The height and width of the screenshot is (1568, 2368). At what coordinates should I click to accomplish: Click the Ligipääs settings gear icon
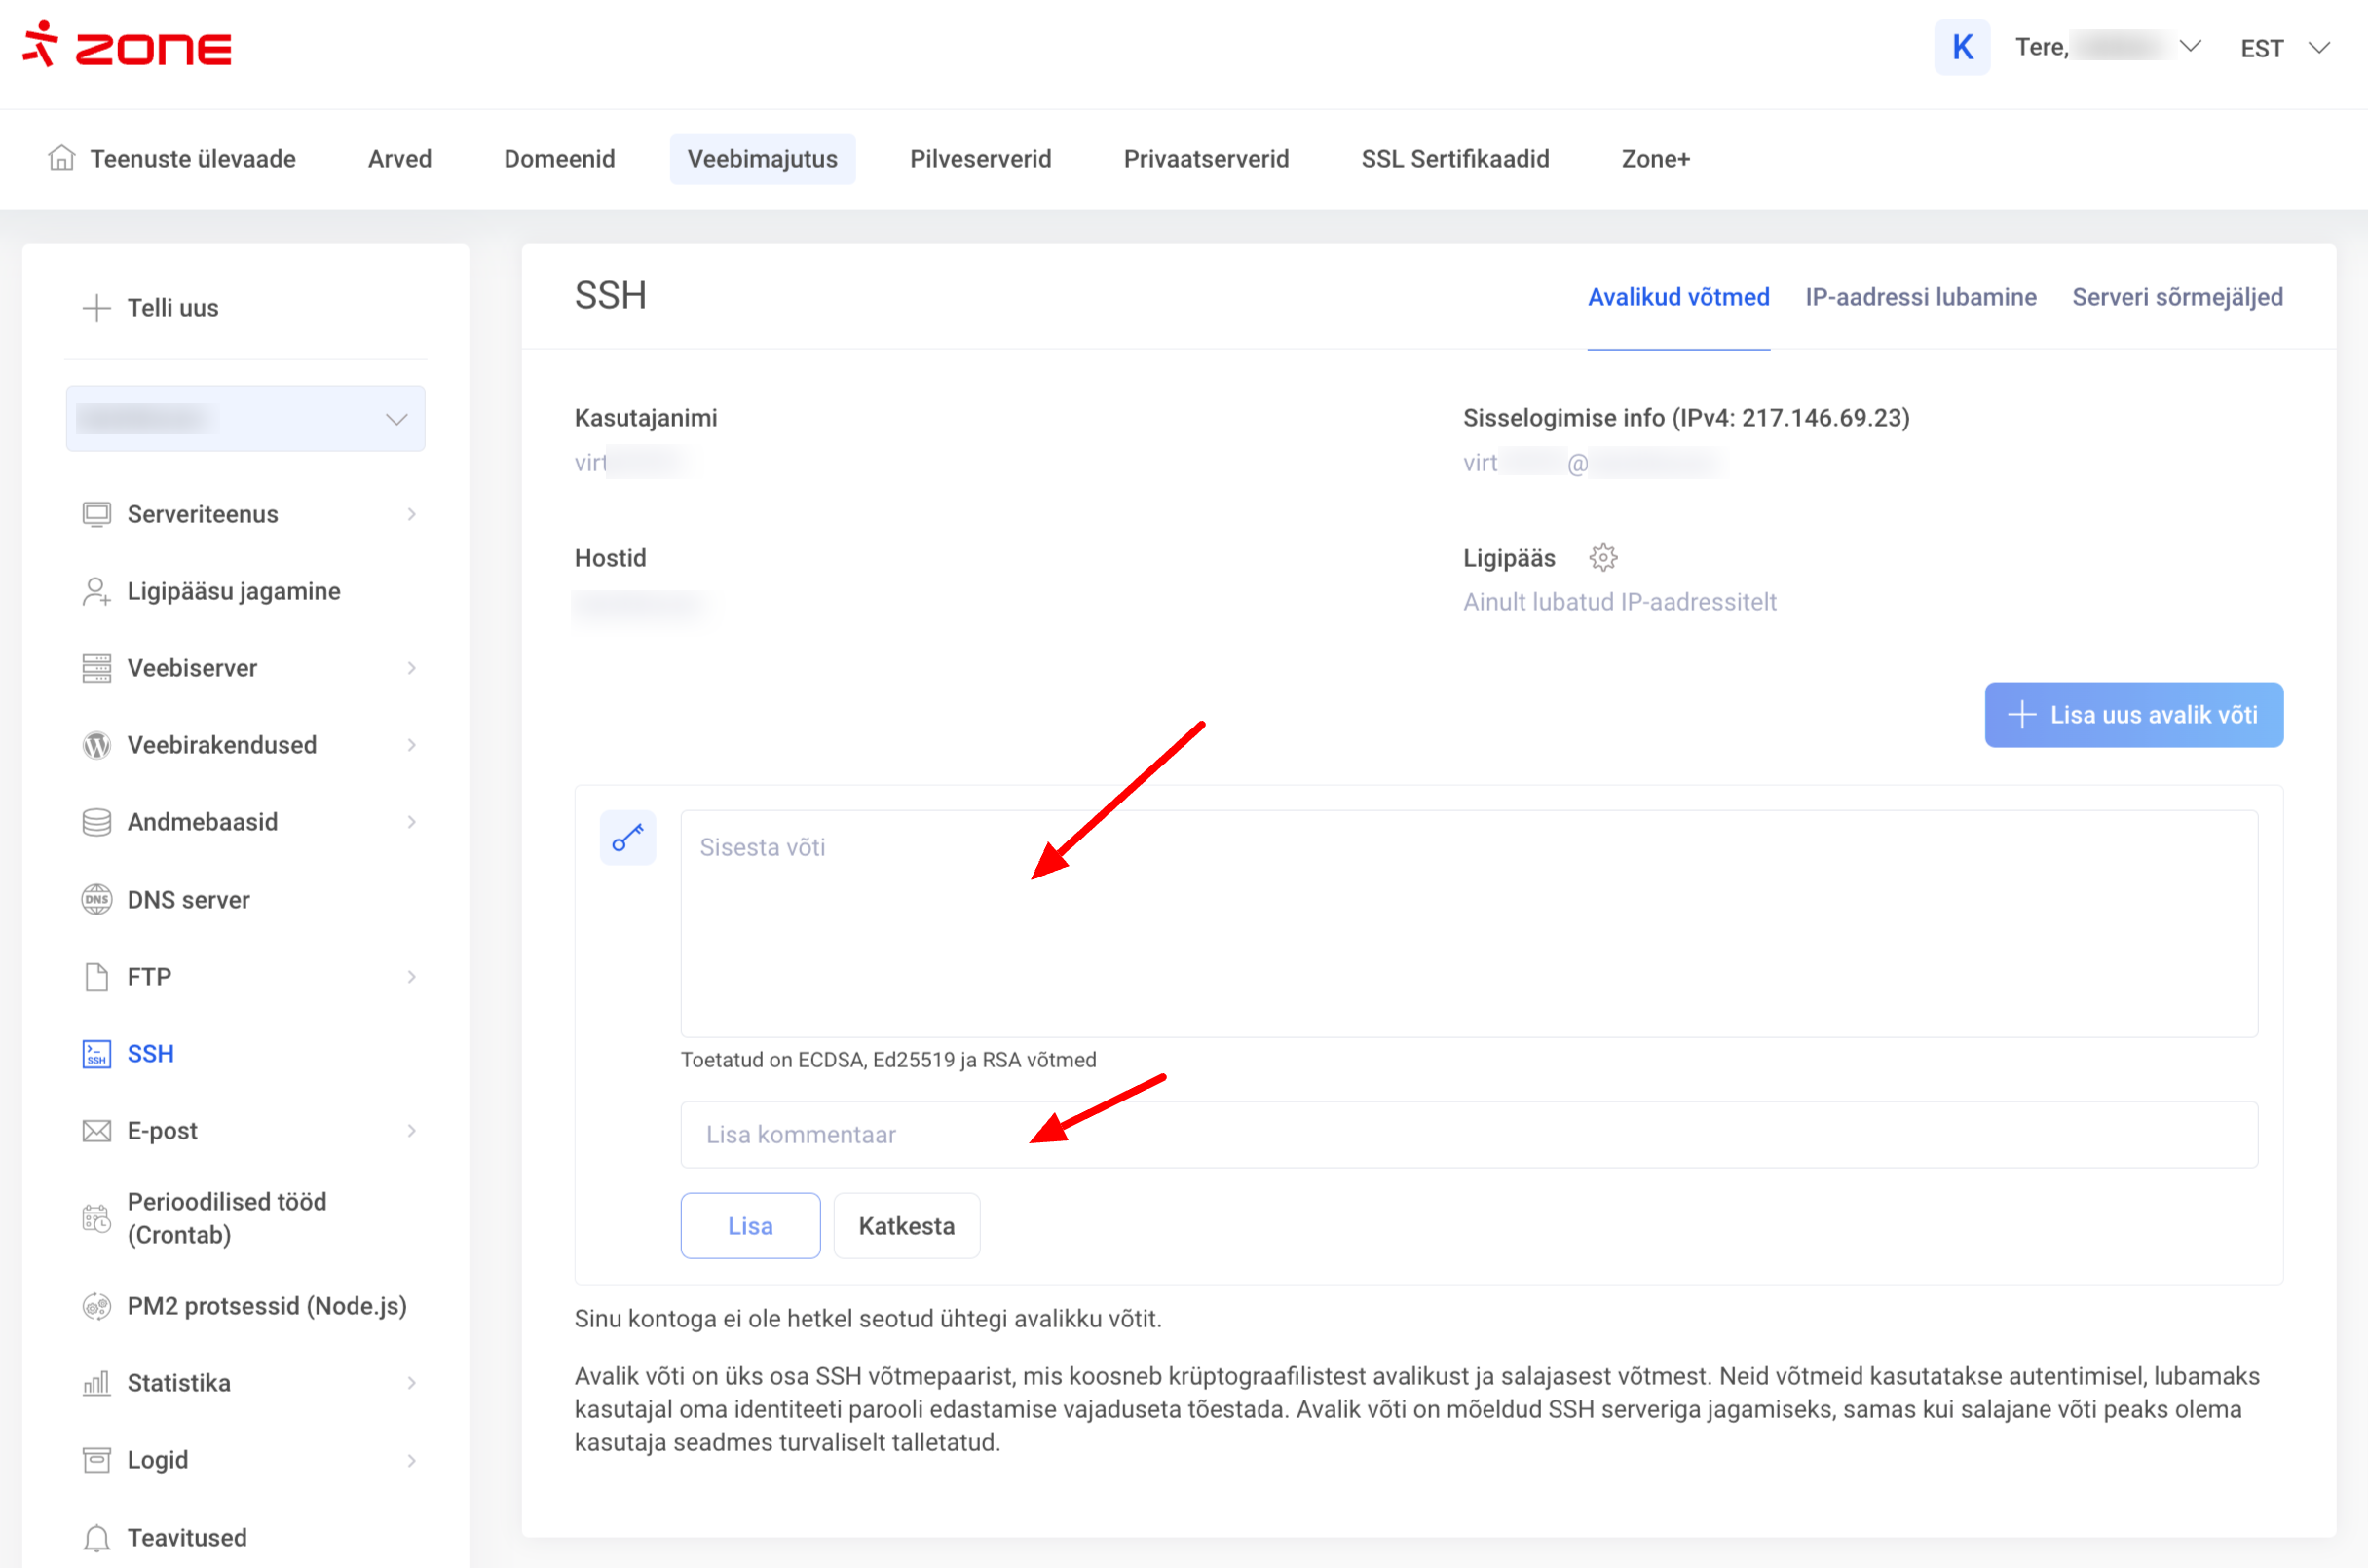(x=1603, y=557)
